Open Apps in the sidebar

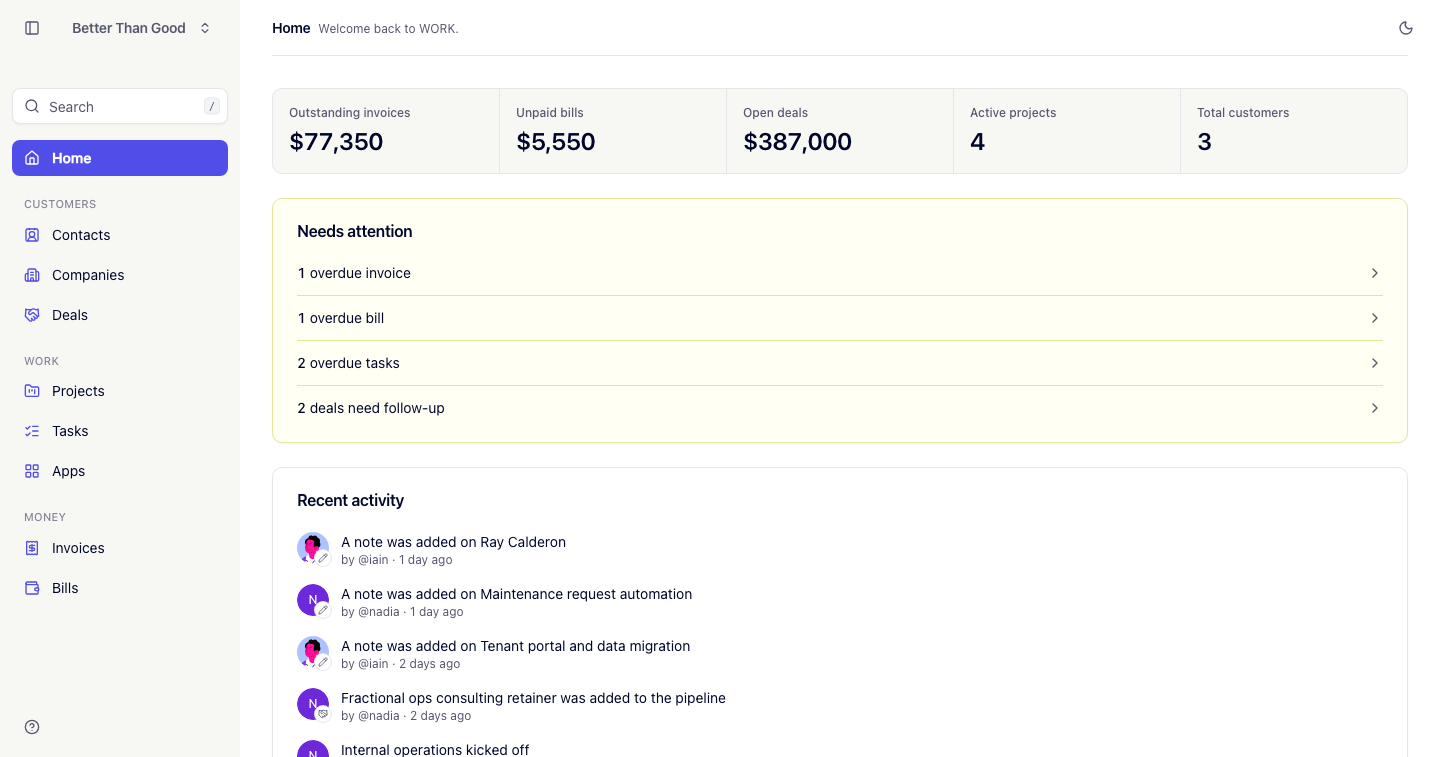[120, 471]
